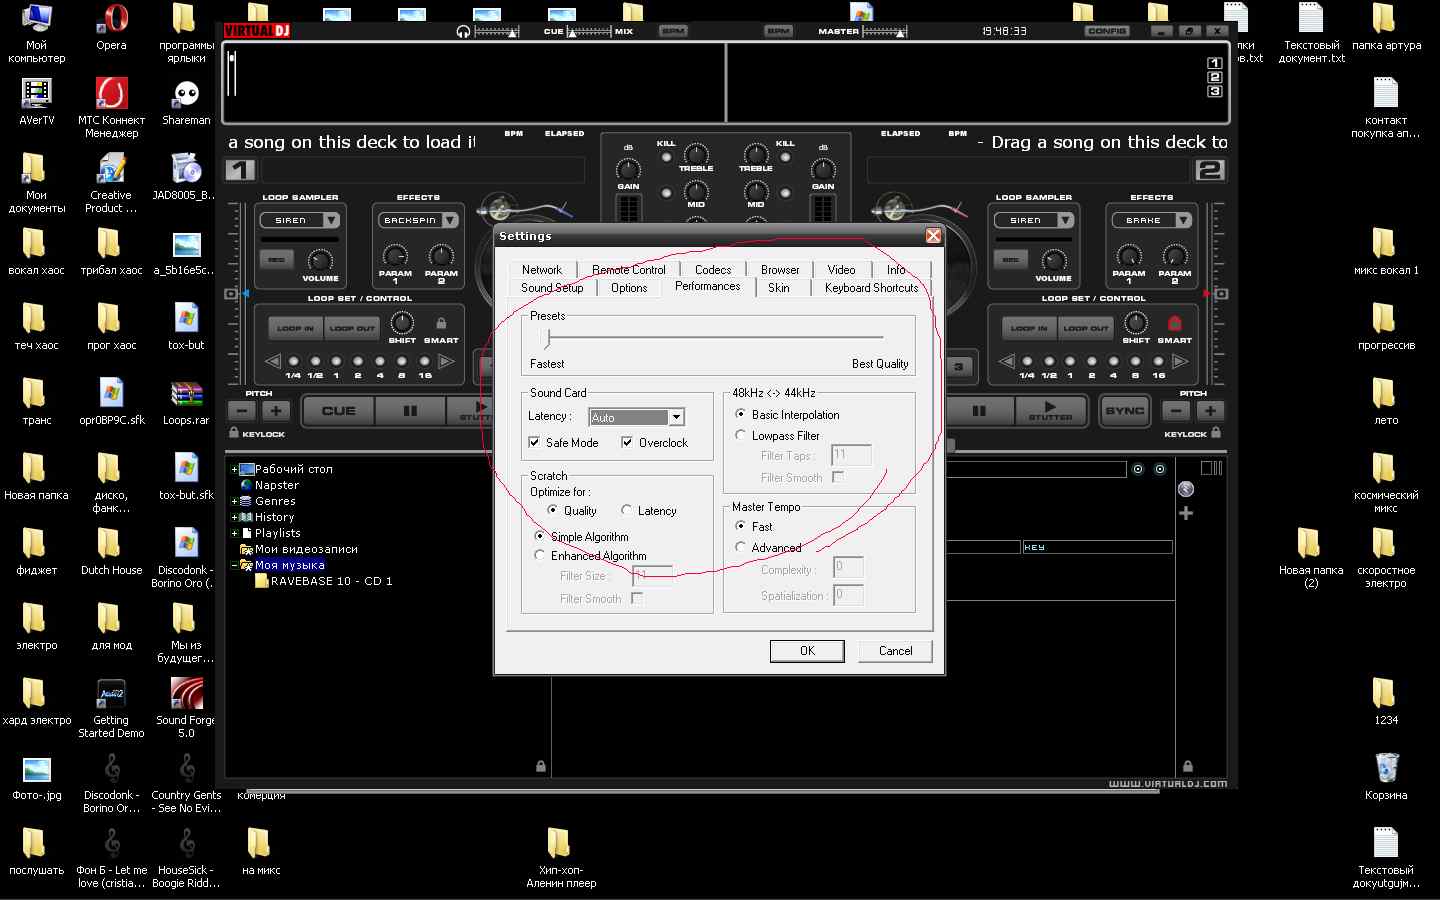Click deck 2 LOOP OUT button
1440x900 pixels.
point(1086,328)
